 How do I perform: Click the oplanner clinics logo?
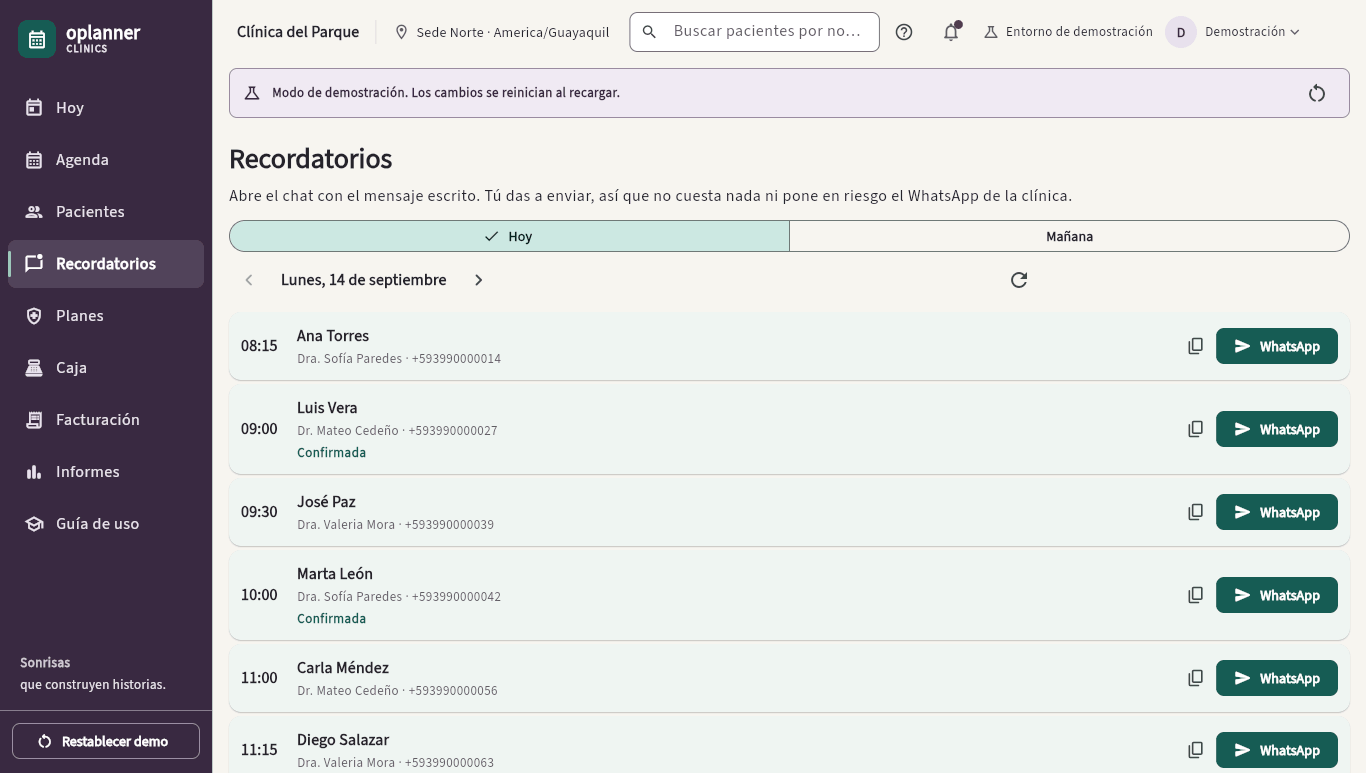coord(80,39)
